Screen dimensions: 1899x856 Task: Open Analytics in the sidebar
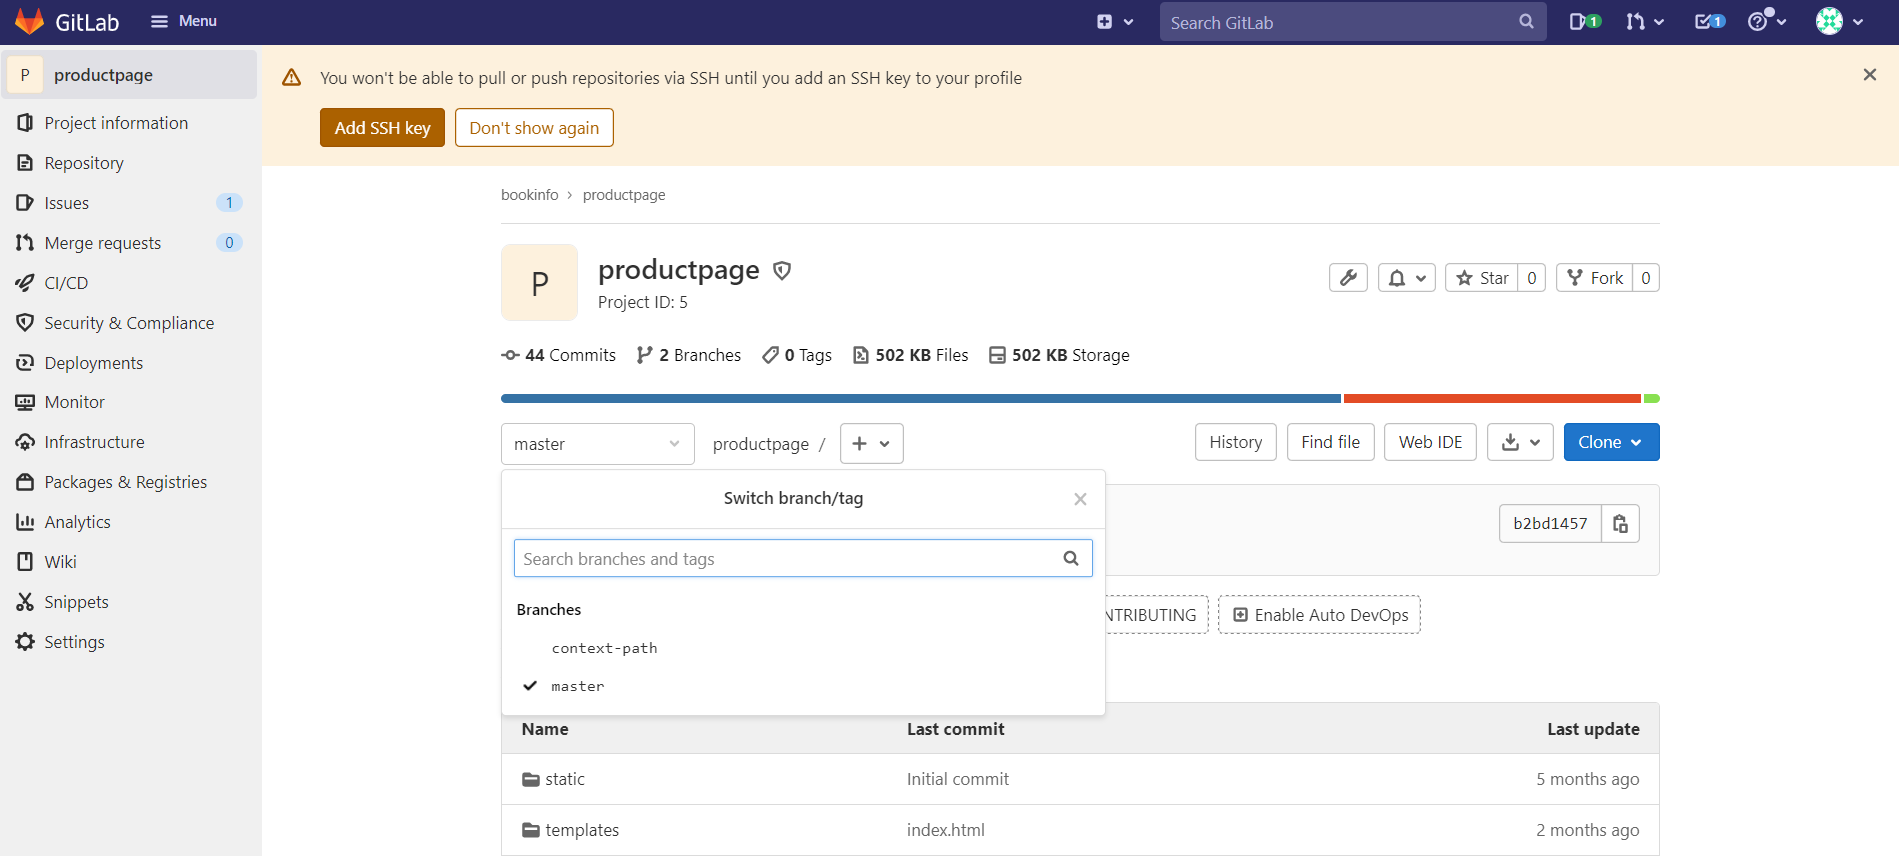78,522
